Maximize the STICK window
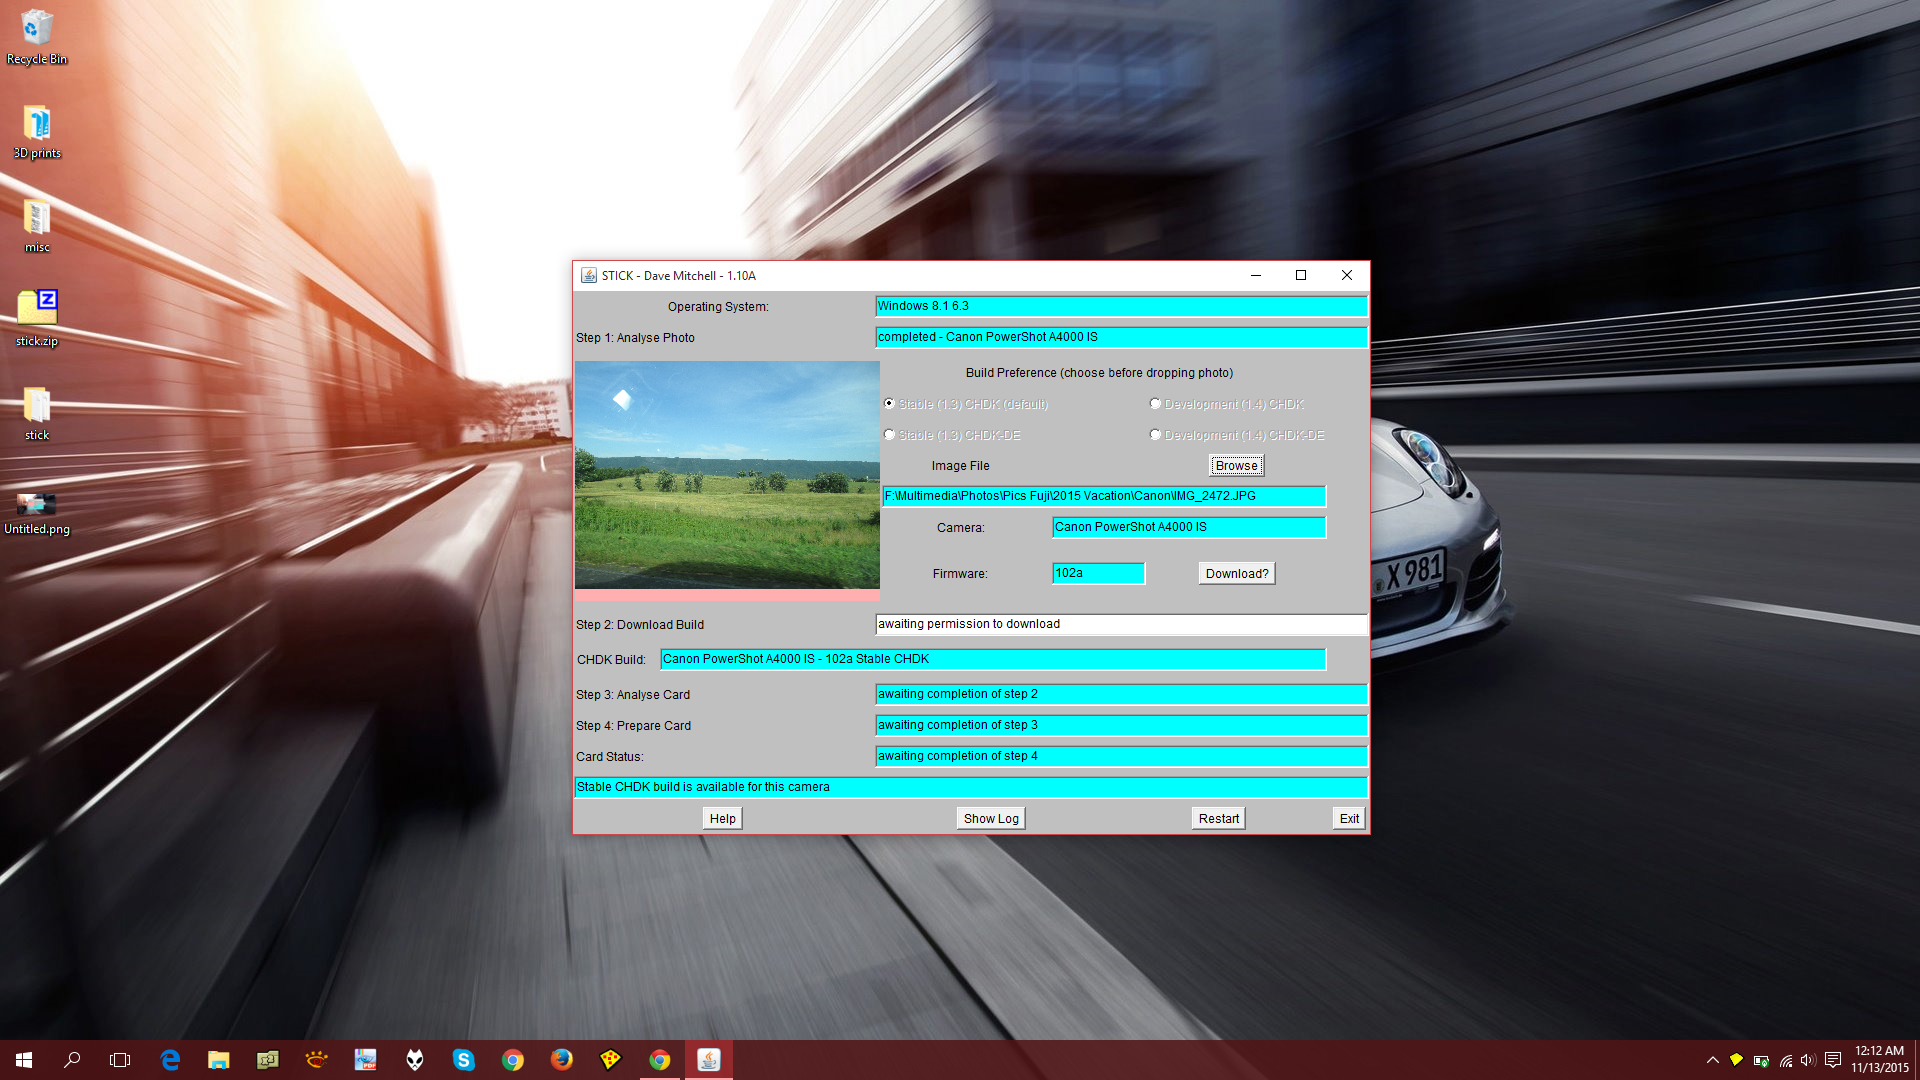Screen dimensions: 1920x1080 [1301, 275]
